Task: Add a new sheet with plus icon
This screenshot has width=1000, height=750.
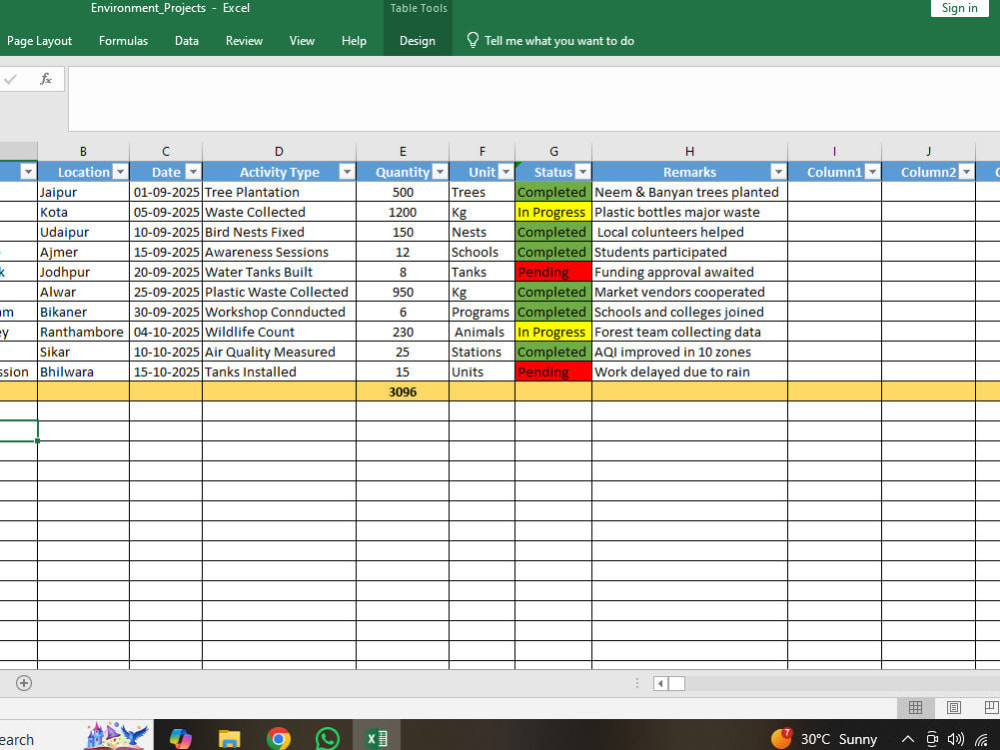Action: (24, 683)
